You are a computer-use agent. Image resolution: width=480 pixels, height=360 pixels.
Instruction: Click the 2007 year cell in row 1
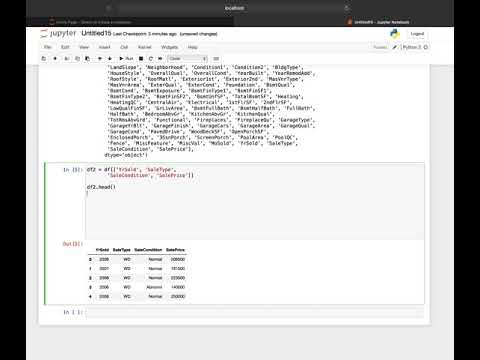pos(104,269)
